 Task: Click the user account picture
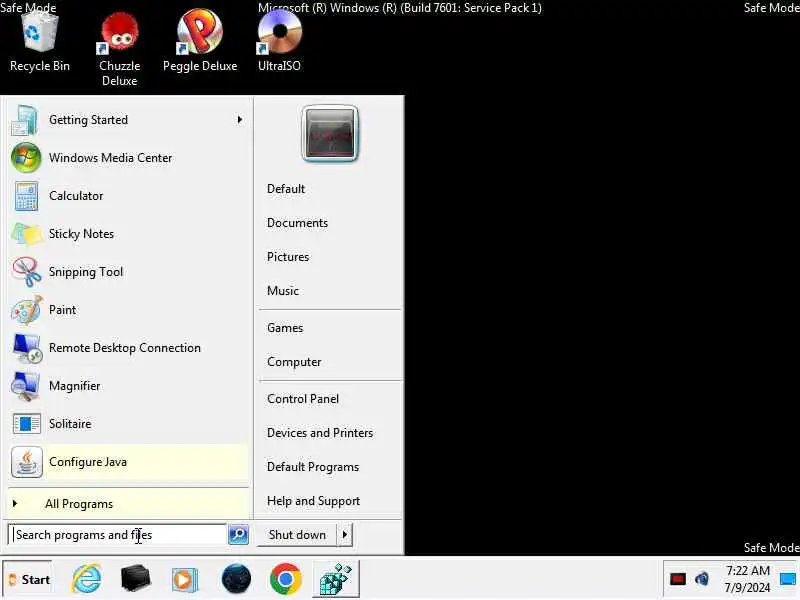click(330, 134)
